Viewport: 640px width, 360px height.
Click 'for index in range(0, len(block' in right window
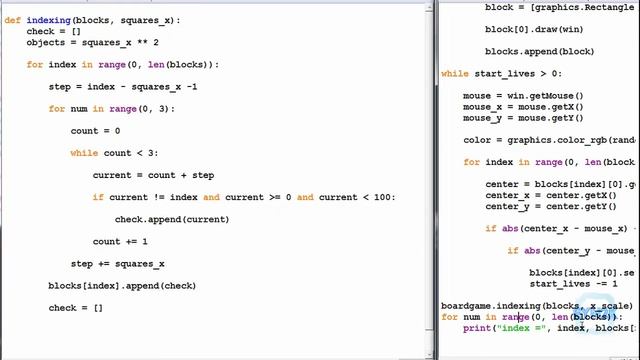coord(549,162)
